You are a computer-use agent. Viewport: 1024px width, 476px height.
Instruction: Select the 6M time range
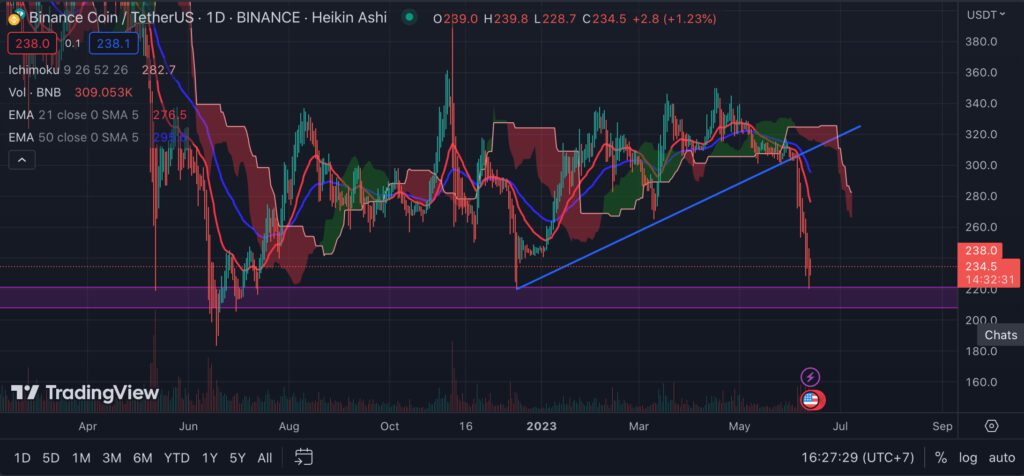click(x=142, y=458)
